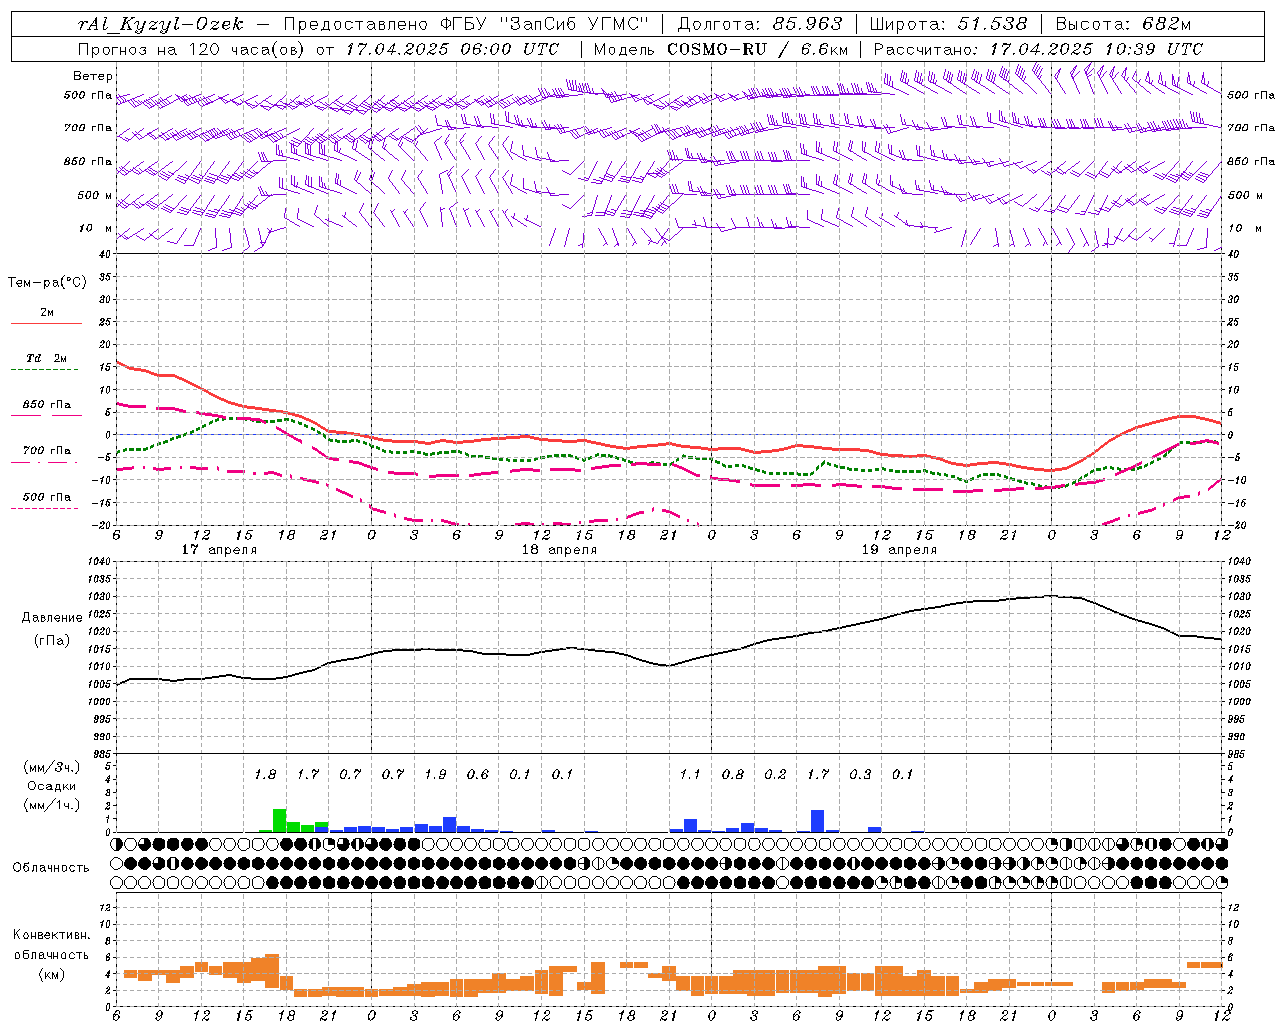The height and width of the screenshot is (1024, 1280).
Task: Click the 19 апреля date label
Action: point(899,550)
